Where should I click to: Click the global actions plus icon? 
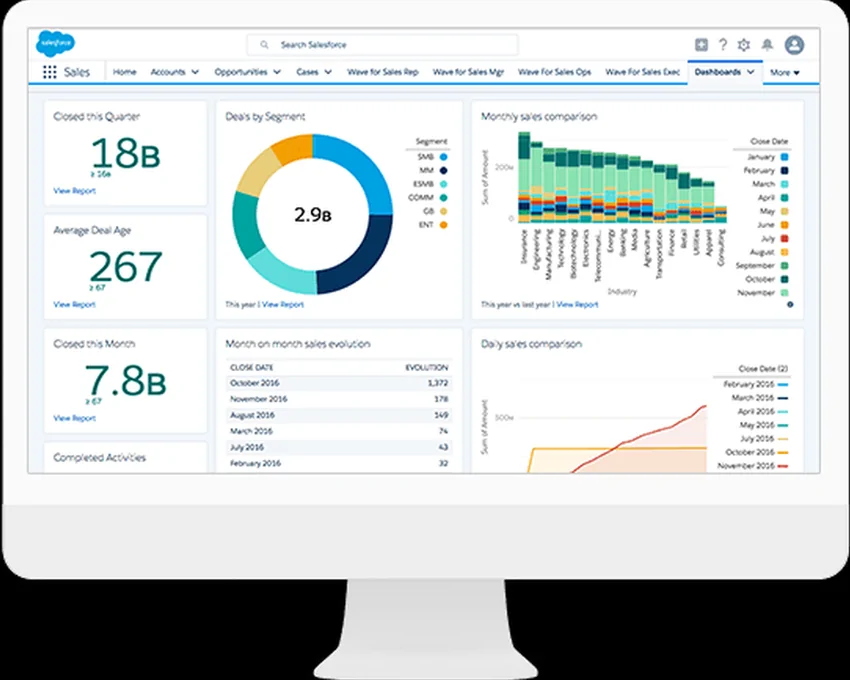point(701,45)
